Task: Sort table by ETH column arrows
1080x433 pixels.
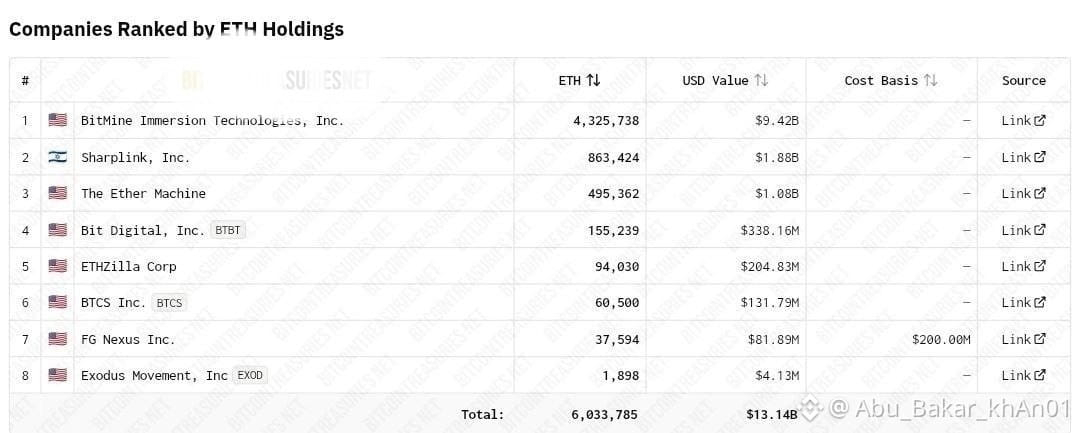Action: tap(593, 81)
